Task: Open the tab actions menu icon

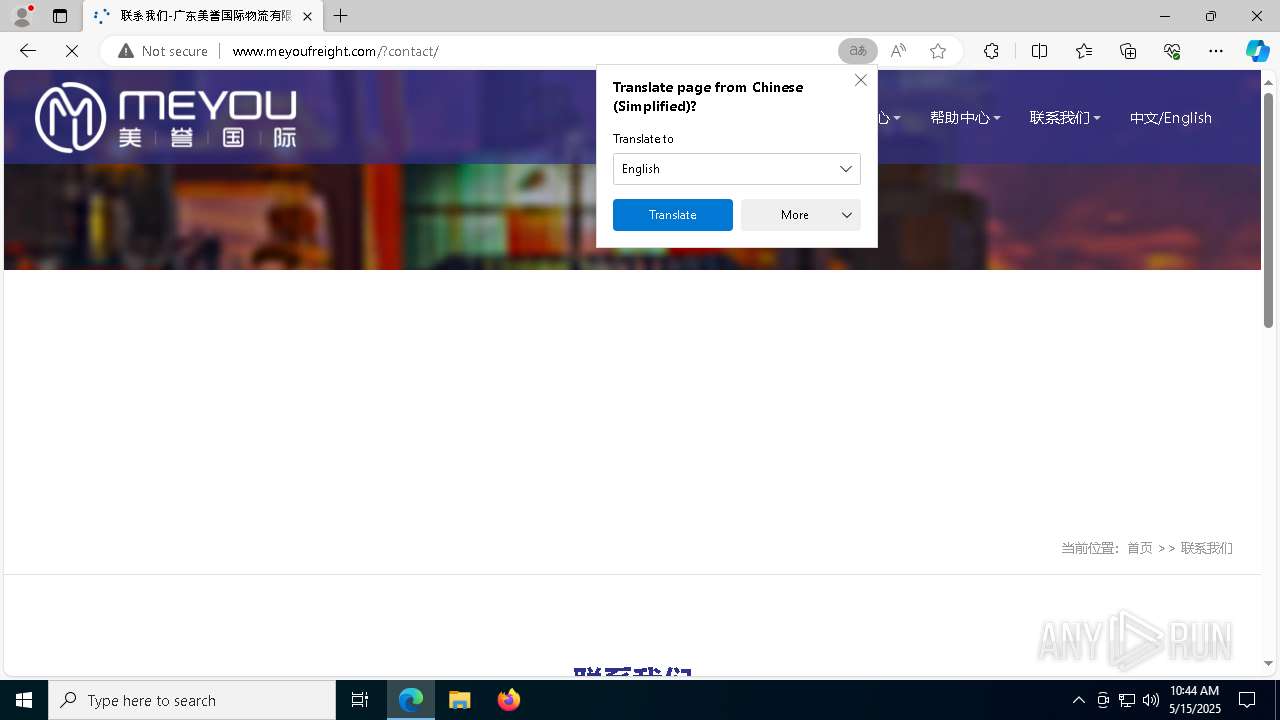Action: click(60, 16)
